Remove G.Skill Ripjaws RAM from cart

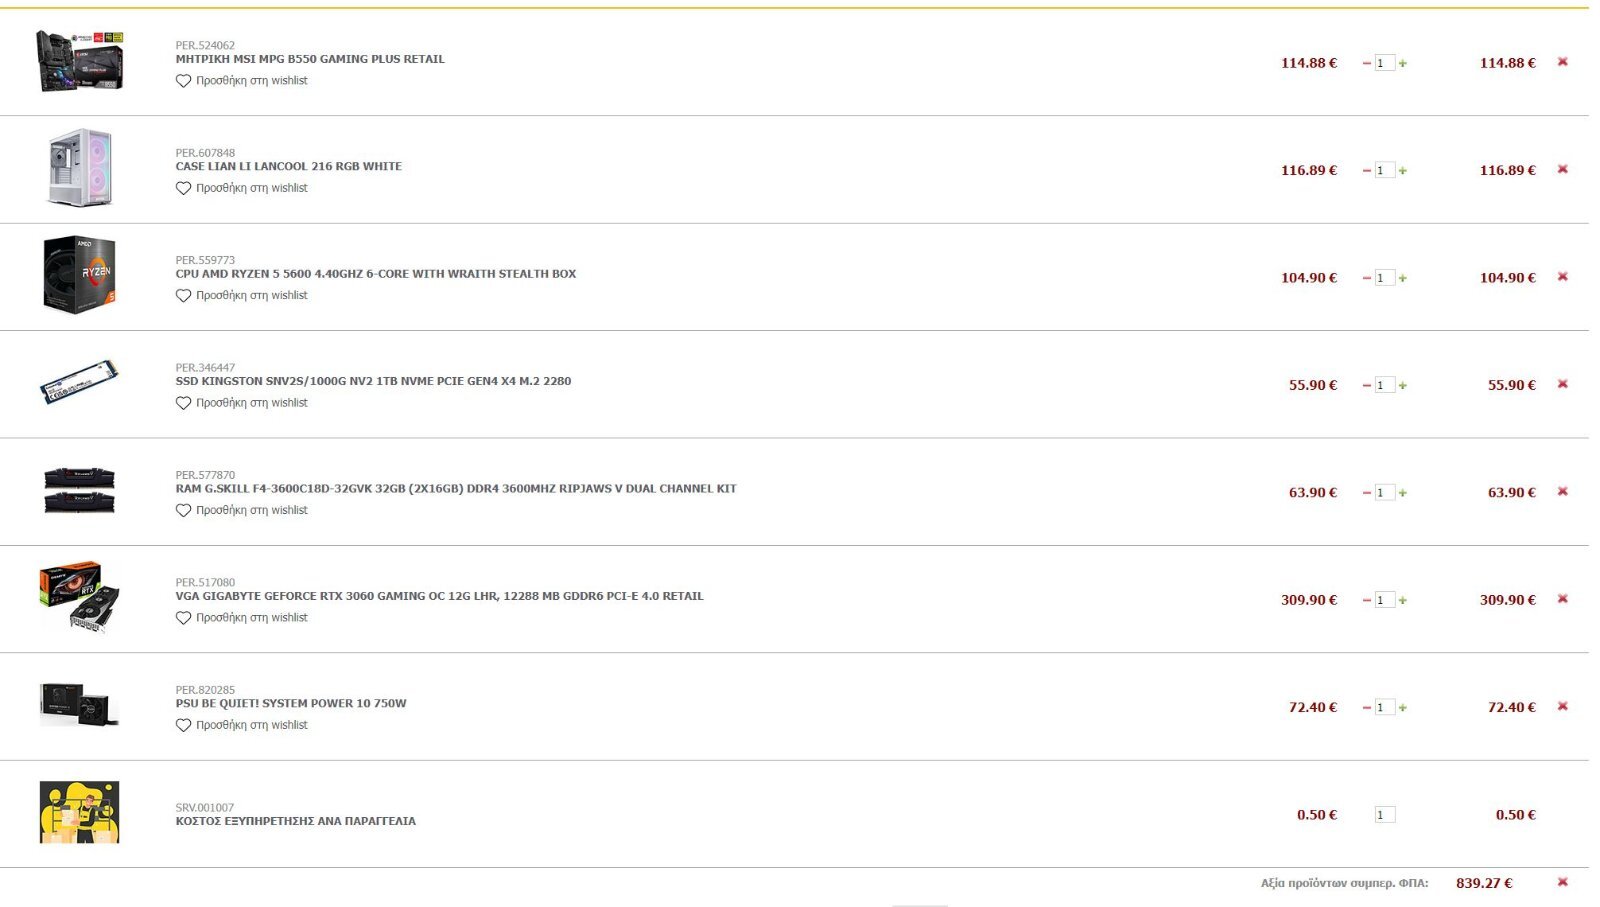point(1562,491)
